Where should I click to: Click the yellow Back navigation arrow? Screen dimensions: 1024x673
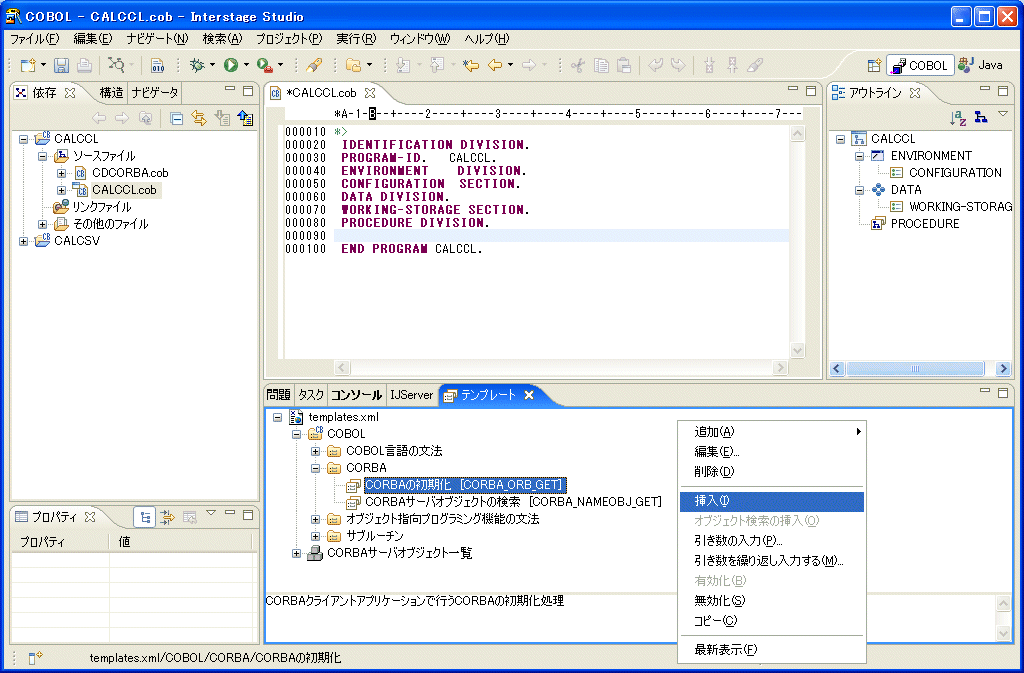coord(496,65)
